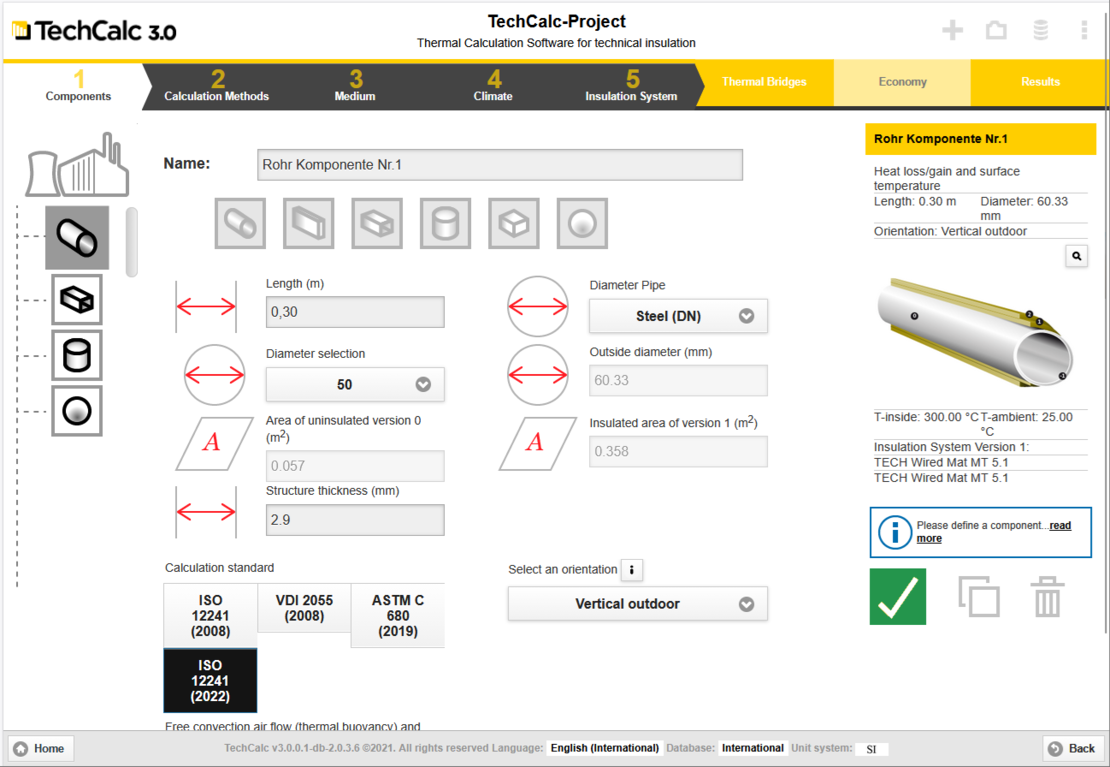Screen dimensions: 1110x767
Task: Choose the box duct shape icon
Action: point(377,224)
